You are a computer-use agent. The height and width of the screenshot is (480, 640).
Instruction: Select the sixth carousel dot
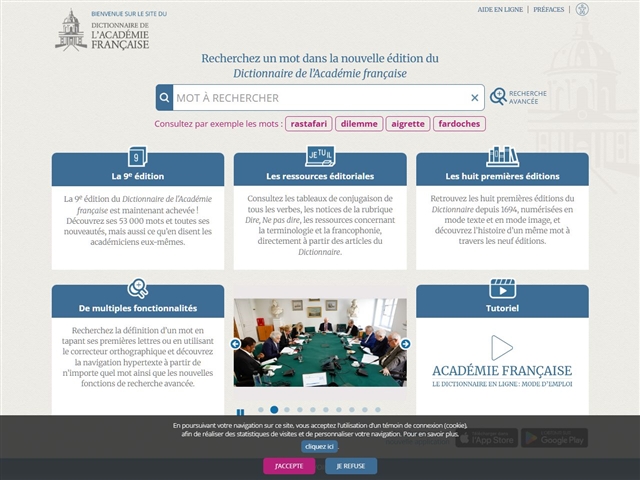tap(326, 410)
